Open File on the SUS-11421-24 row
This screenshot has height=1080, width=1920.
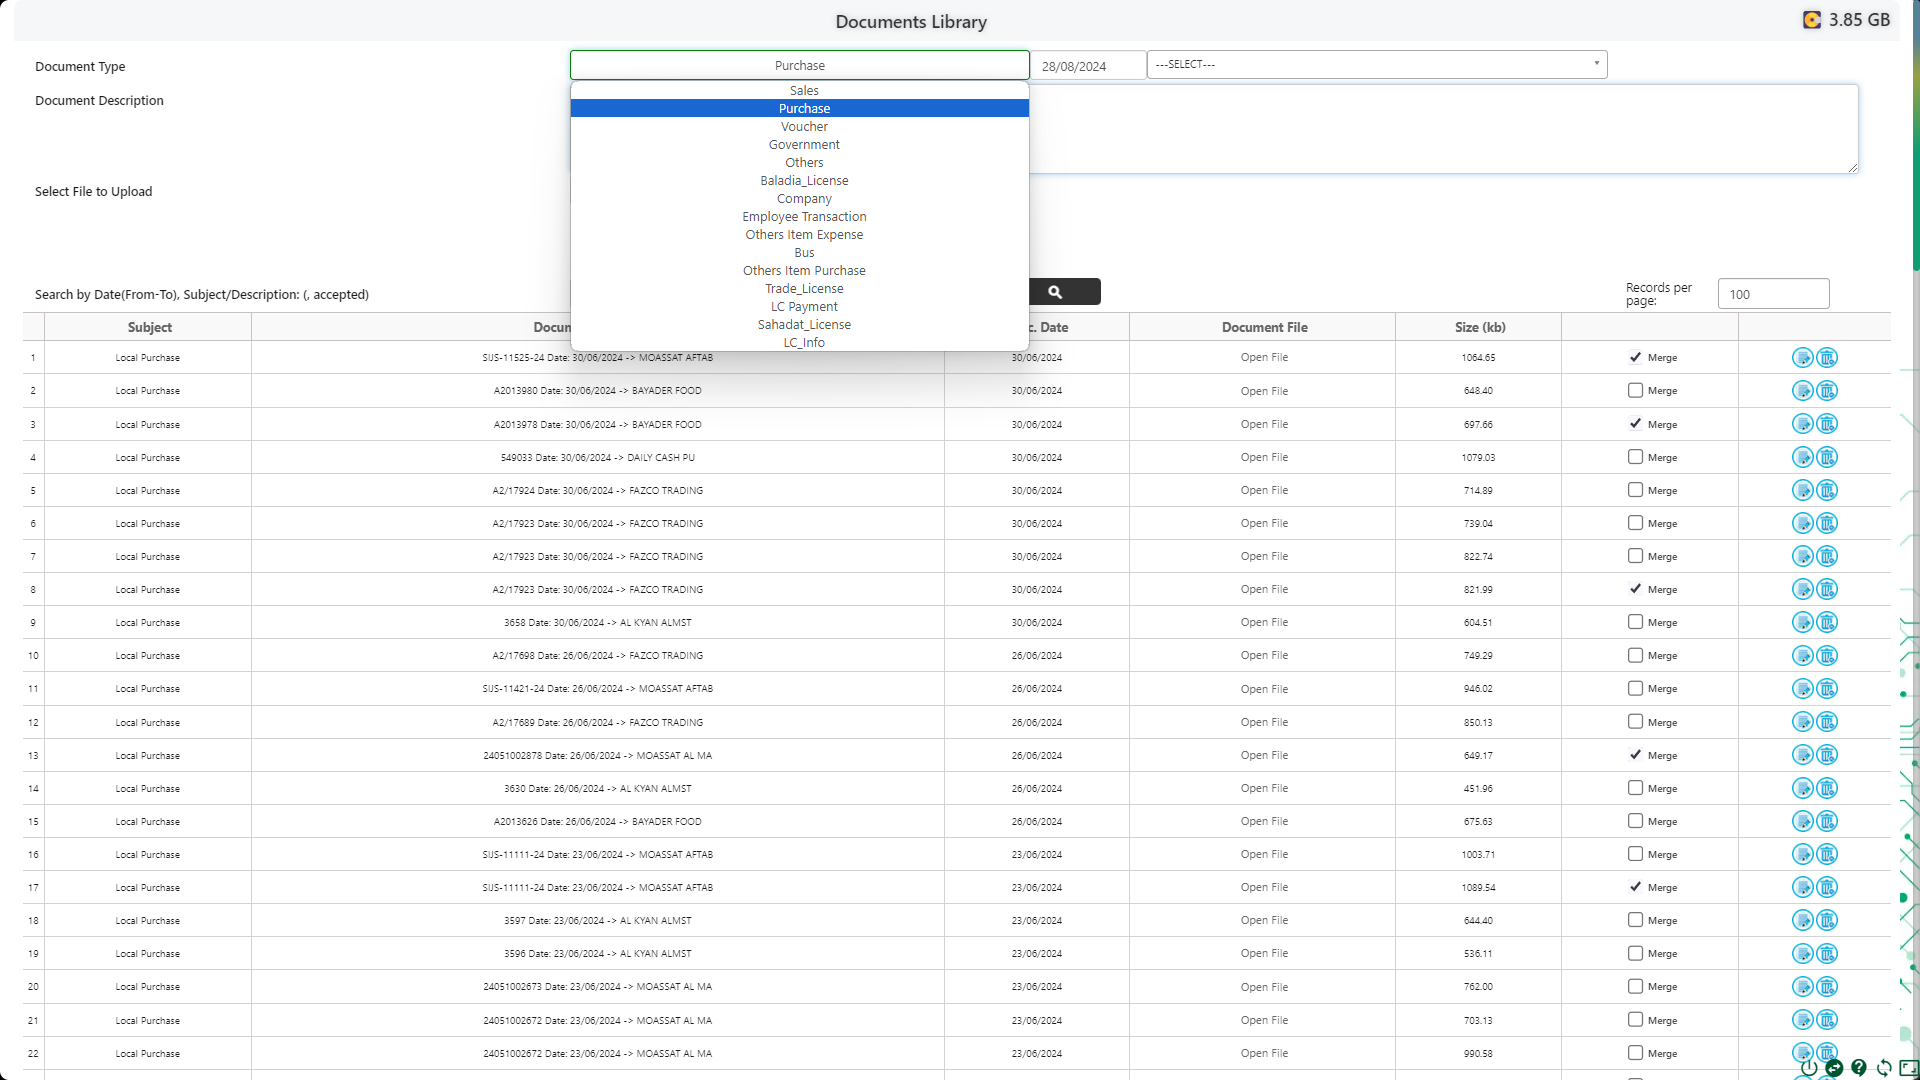click(x=1264, y=688)
